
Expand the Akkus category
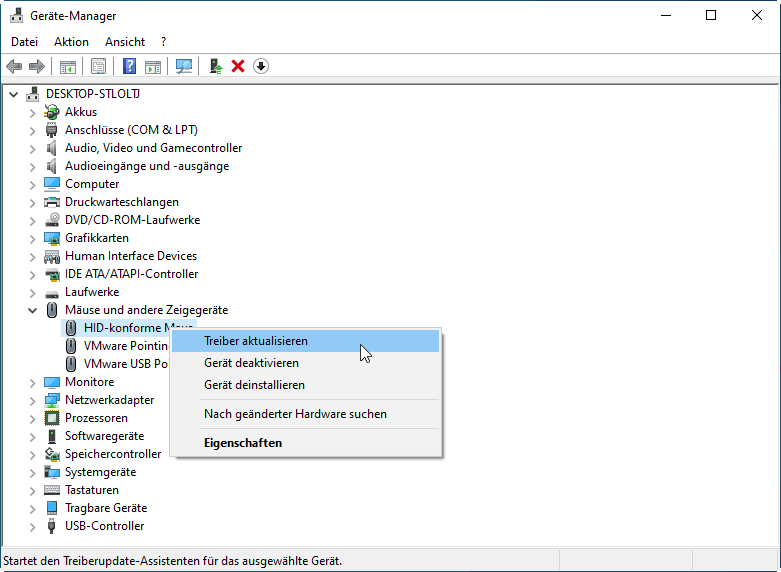click(x=33, y=112)
